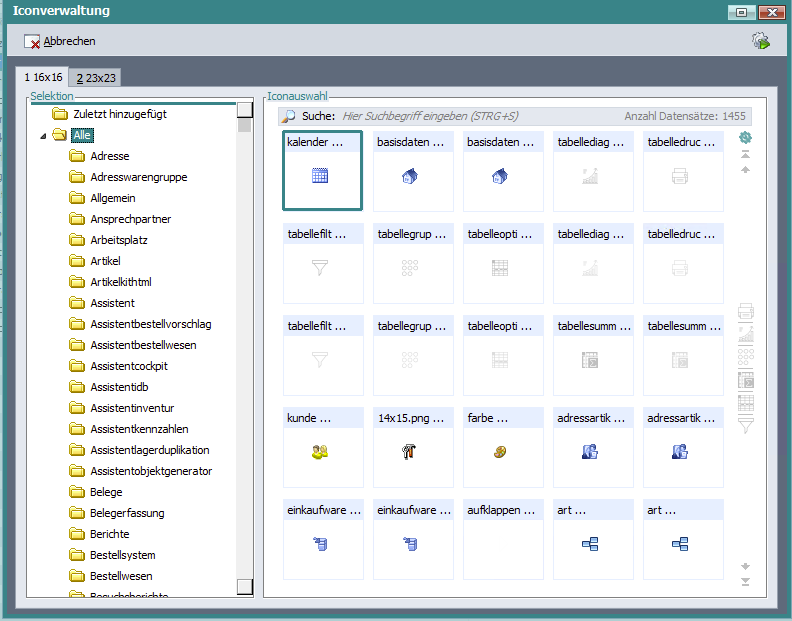The image size is (792, 621).
Task: Click the filter funnel icon in the right sidebar
Action: (x=745, y=425)
